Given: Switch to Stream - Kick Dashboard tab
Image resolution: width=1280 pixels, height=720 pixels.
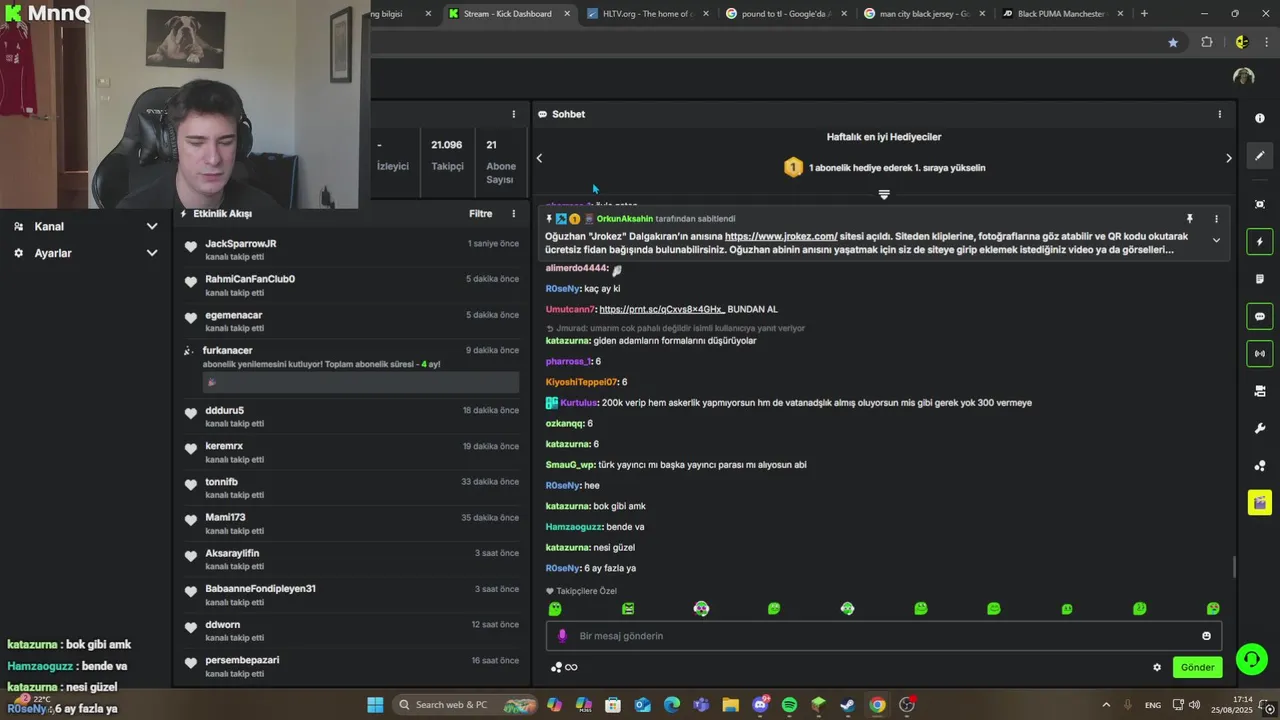Looking at the screenshot, I should (x=509, y=14).
